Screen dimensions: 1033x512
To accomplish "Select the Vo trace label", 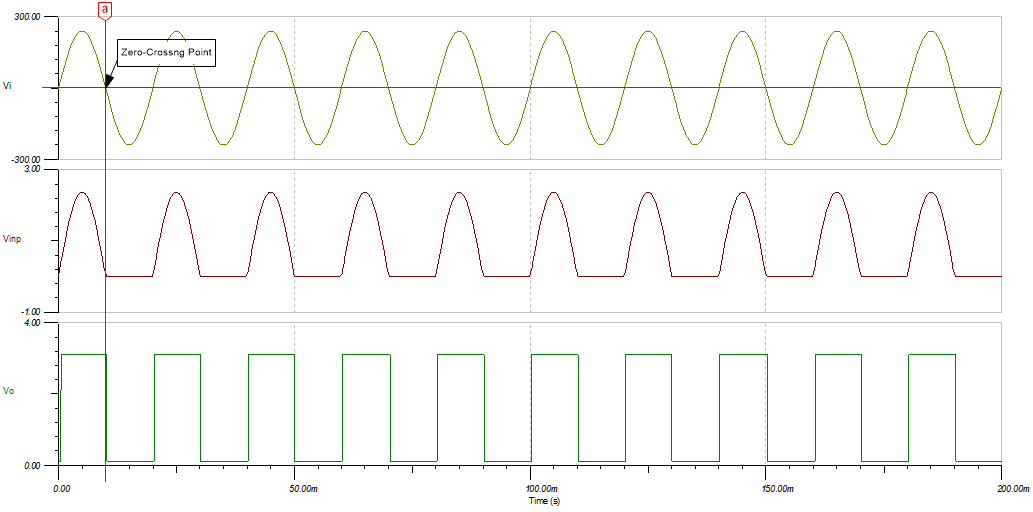I will click(9, 393).
